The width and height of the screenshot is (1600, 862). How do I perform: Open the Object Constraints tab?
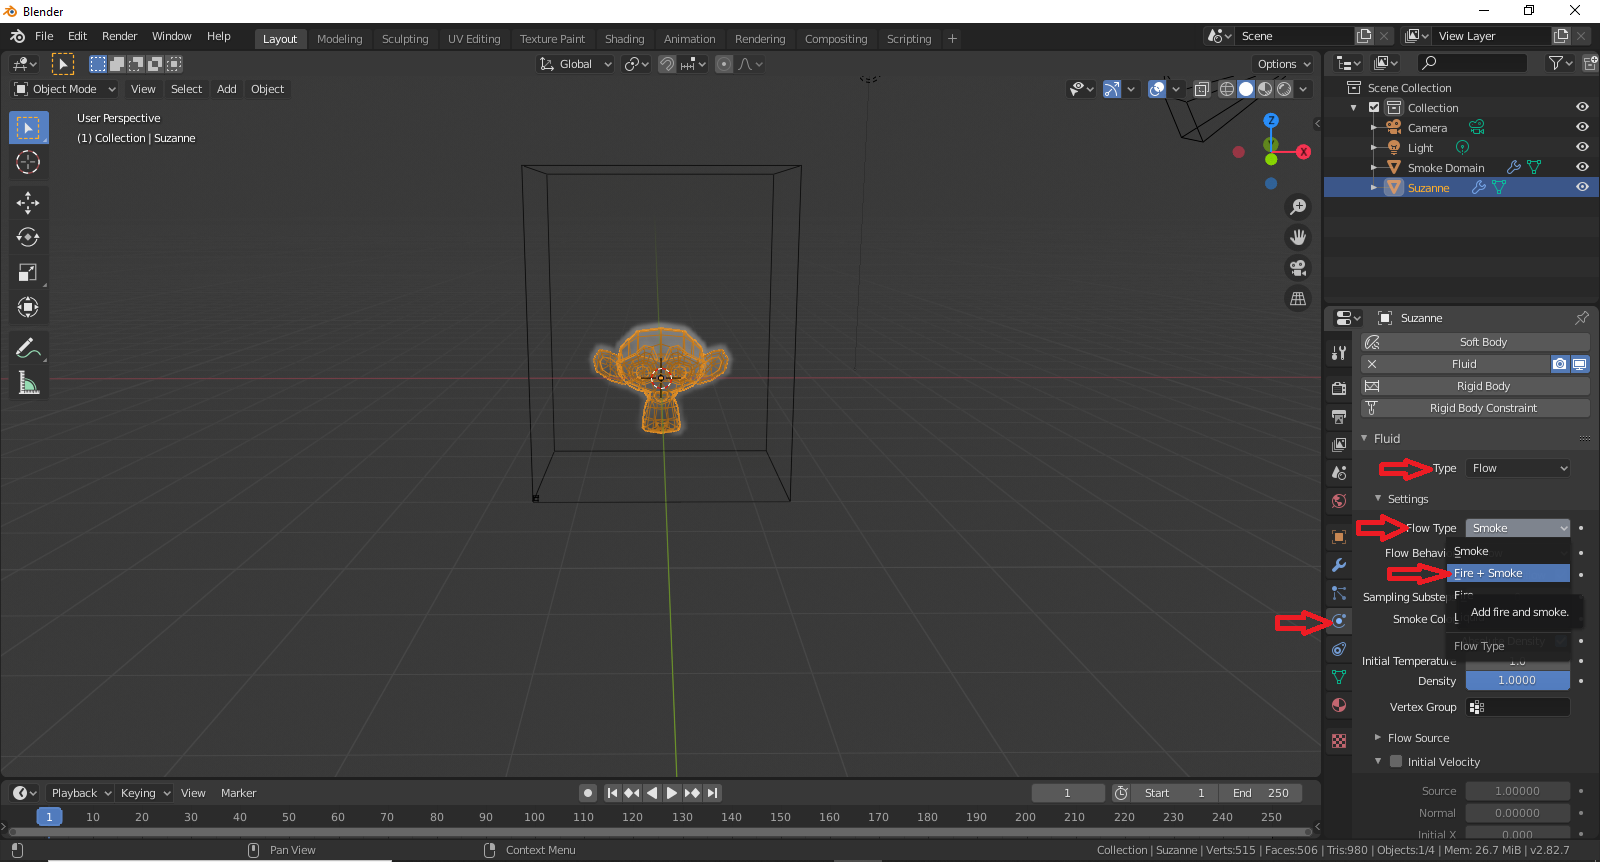pyautogui.click(x=1339, y=649)
